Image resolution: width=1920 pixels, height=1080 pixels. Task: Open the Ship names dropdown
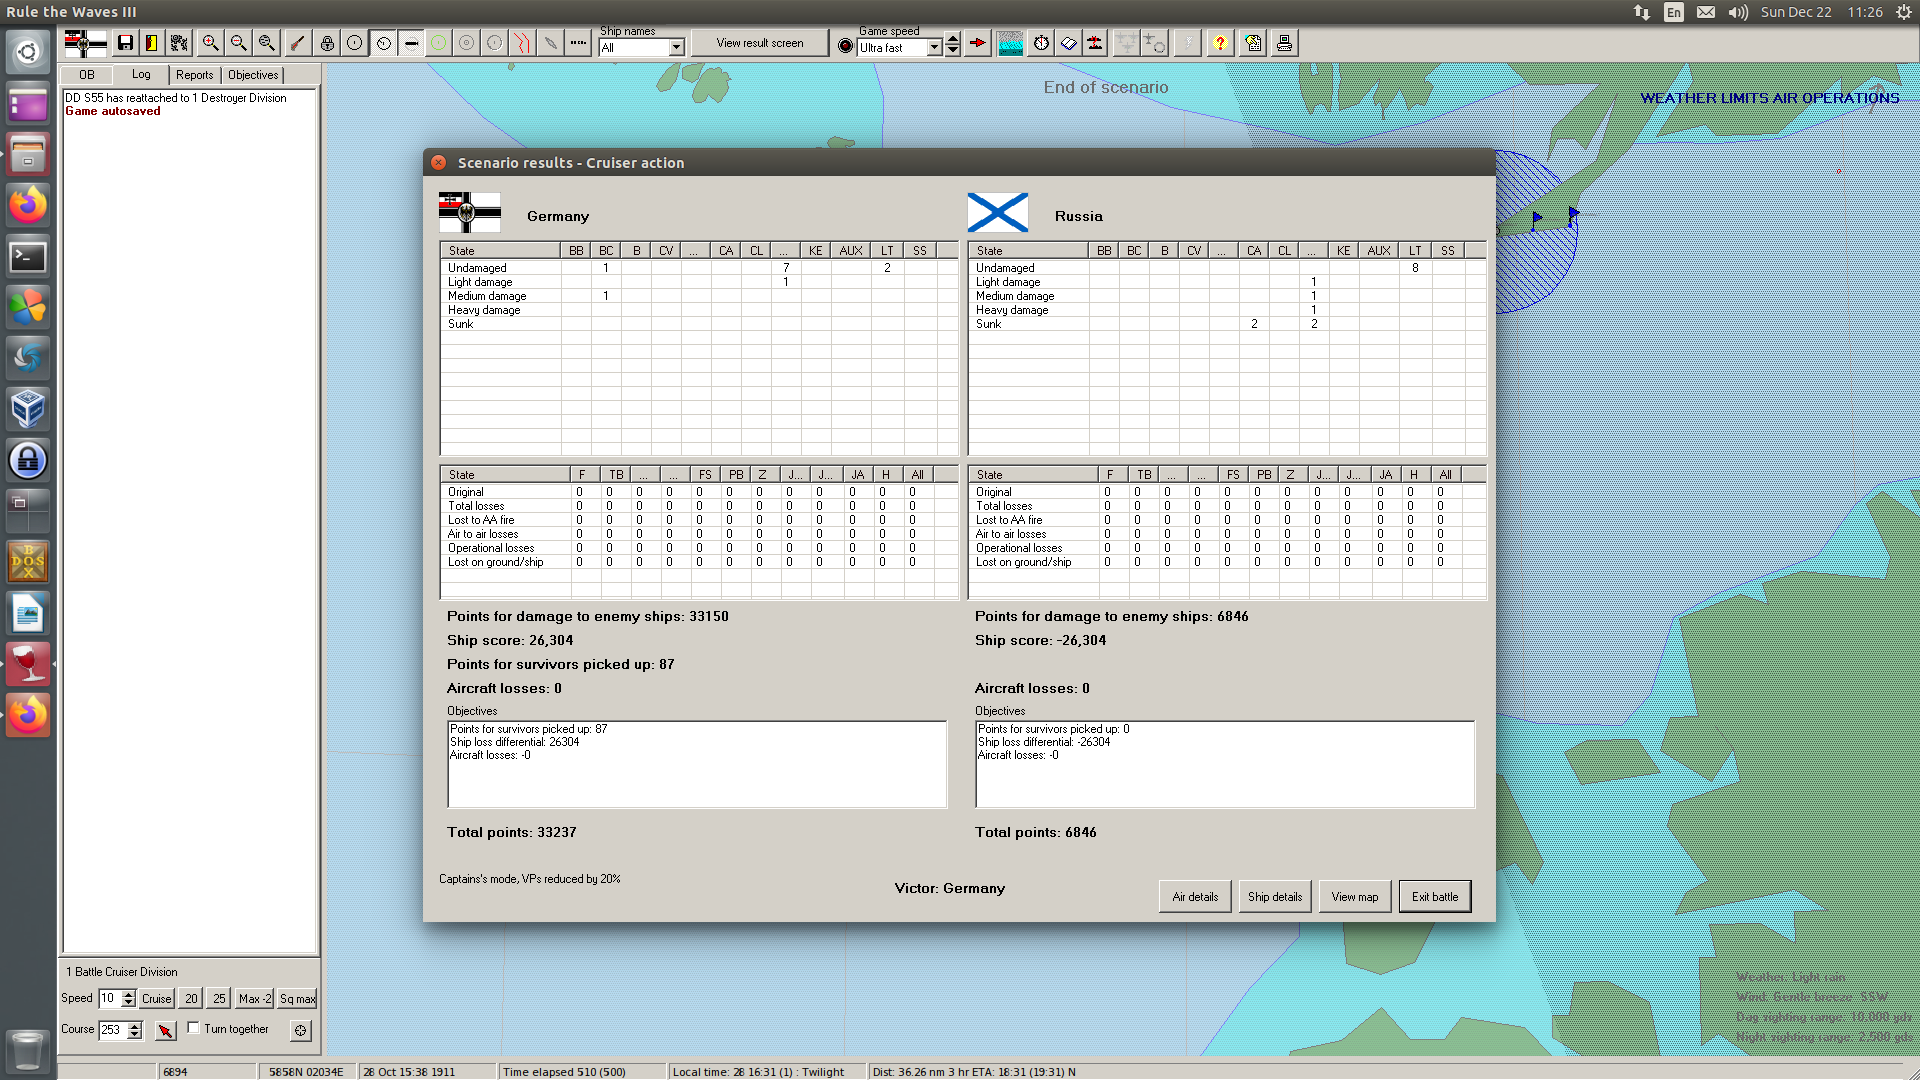click(676, 47)
